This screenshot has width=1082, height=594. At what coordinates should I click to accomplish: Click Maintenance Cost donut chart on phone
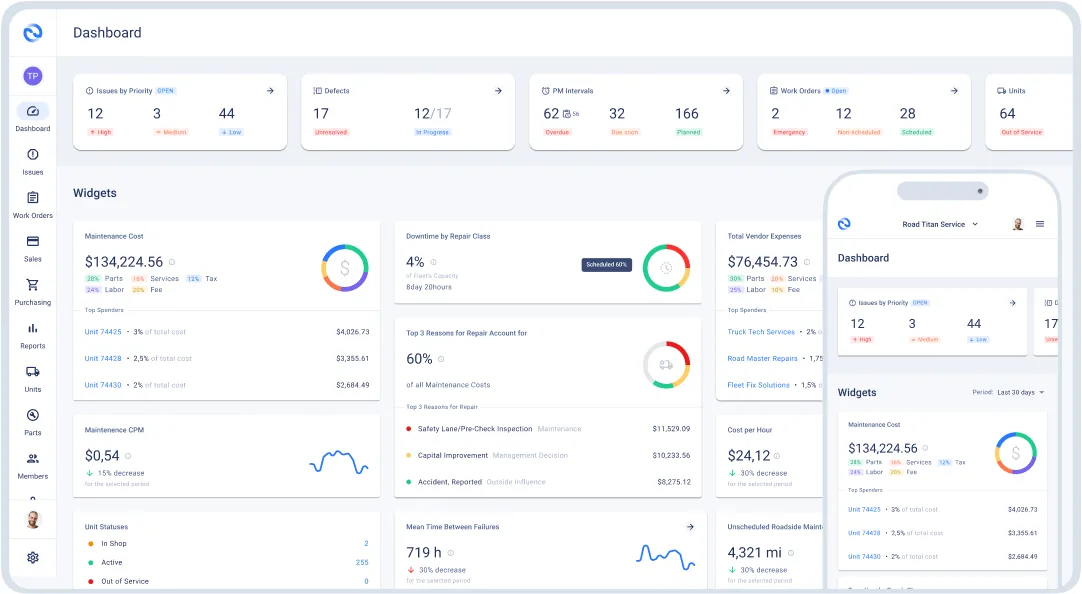click(x=1016, y=453)
